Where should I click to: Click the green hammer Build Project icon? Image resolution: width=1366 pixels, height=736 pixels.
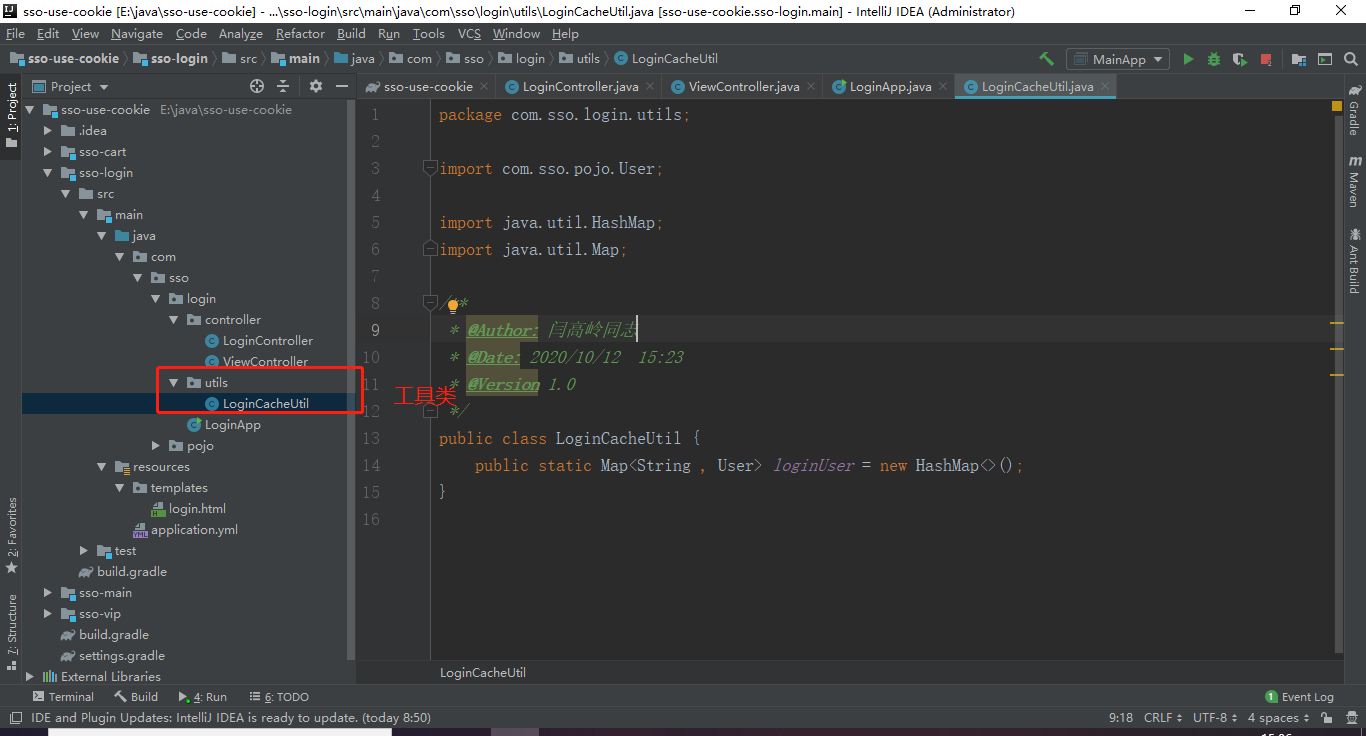click(1046, 59)
